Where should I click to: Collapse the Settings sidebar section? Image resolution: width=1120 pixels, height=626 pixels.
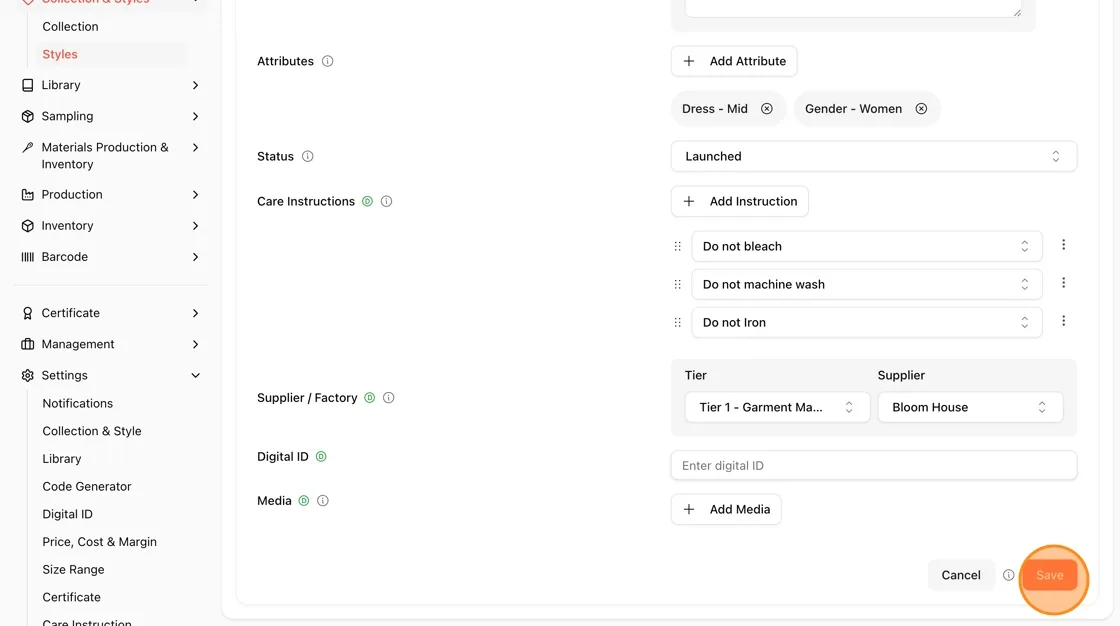click(x=111, y=375)
